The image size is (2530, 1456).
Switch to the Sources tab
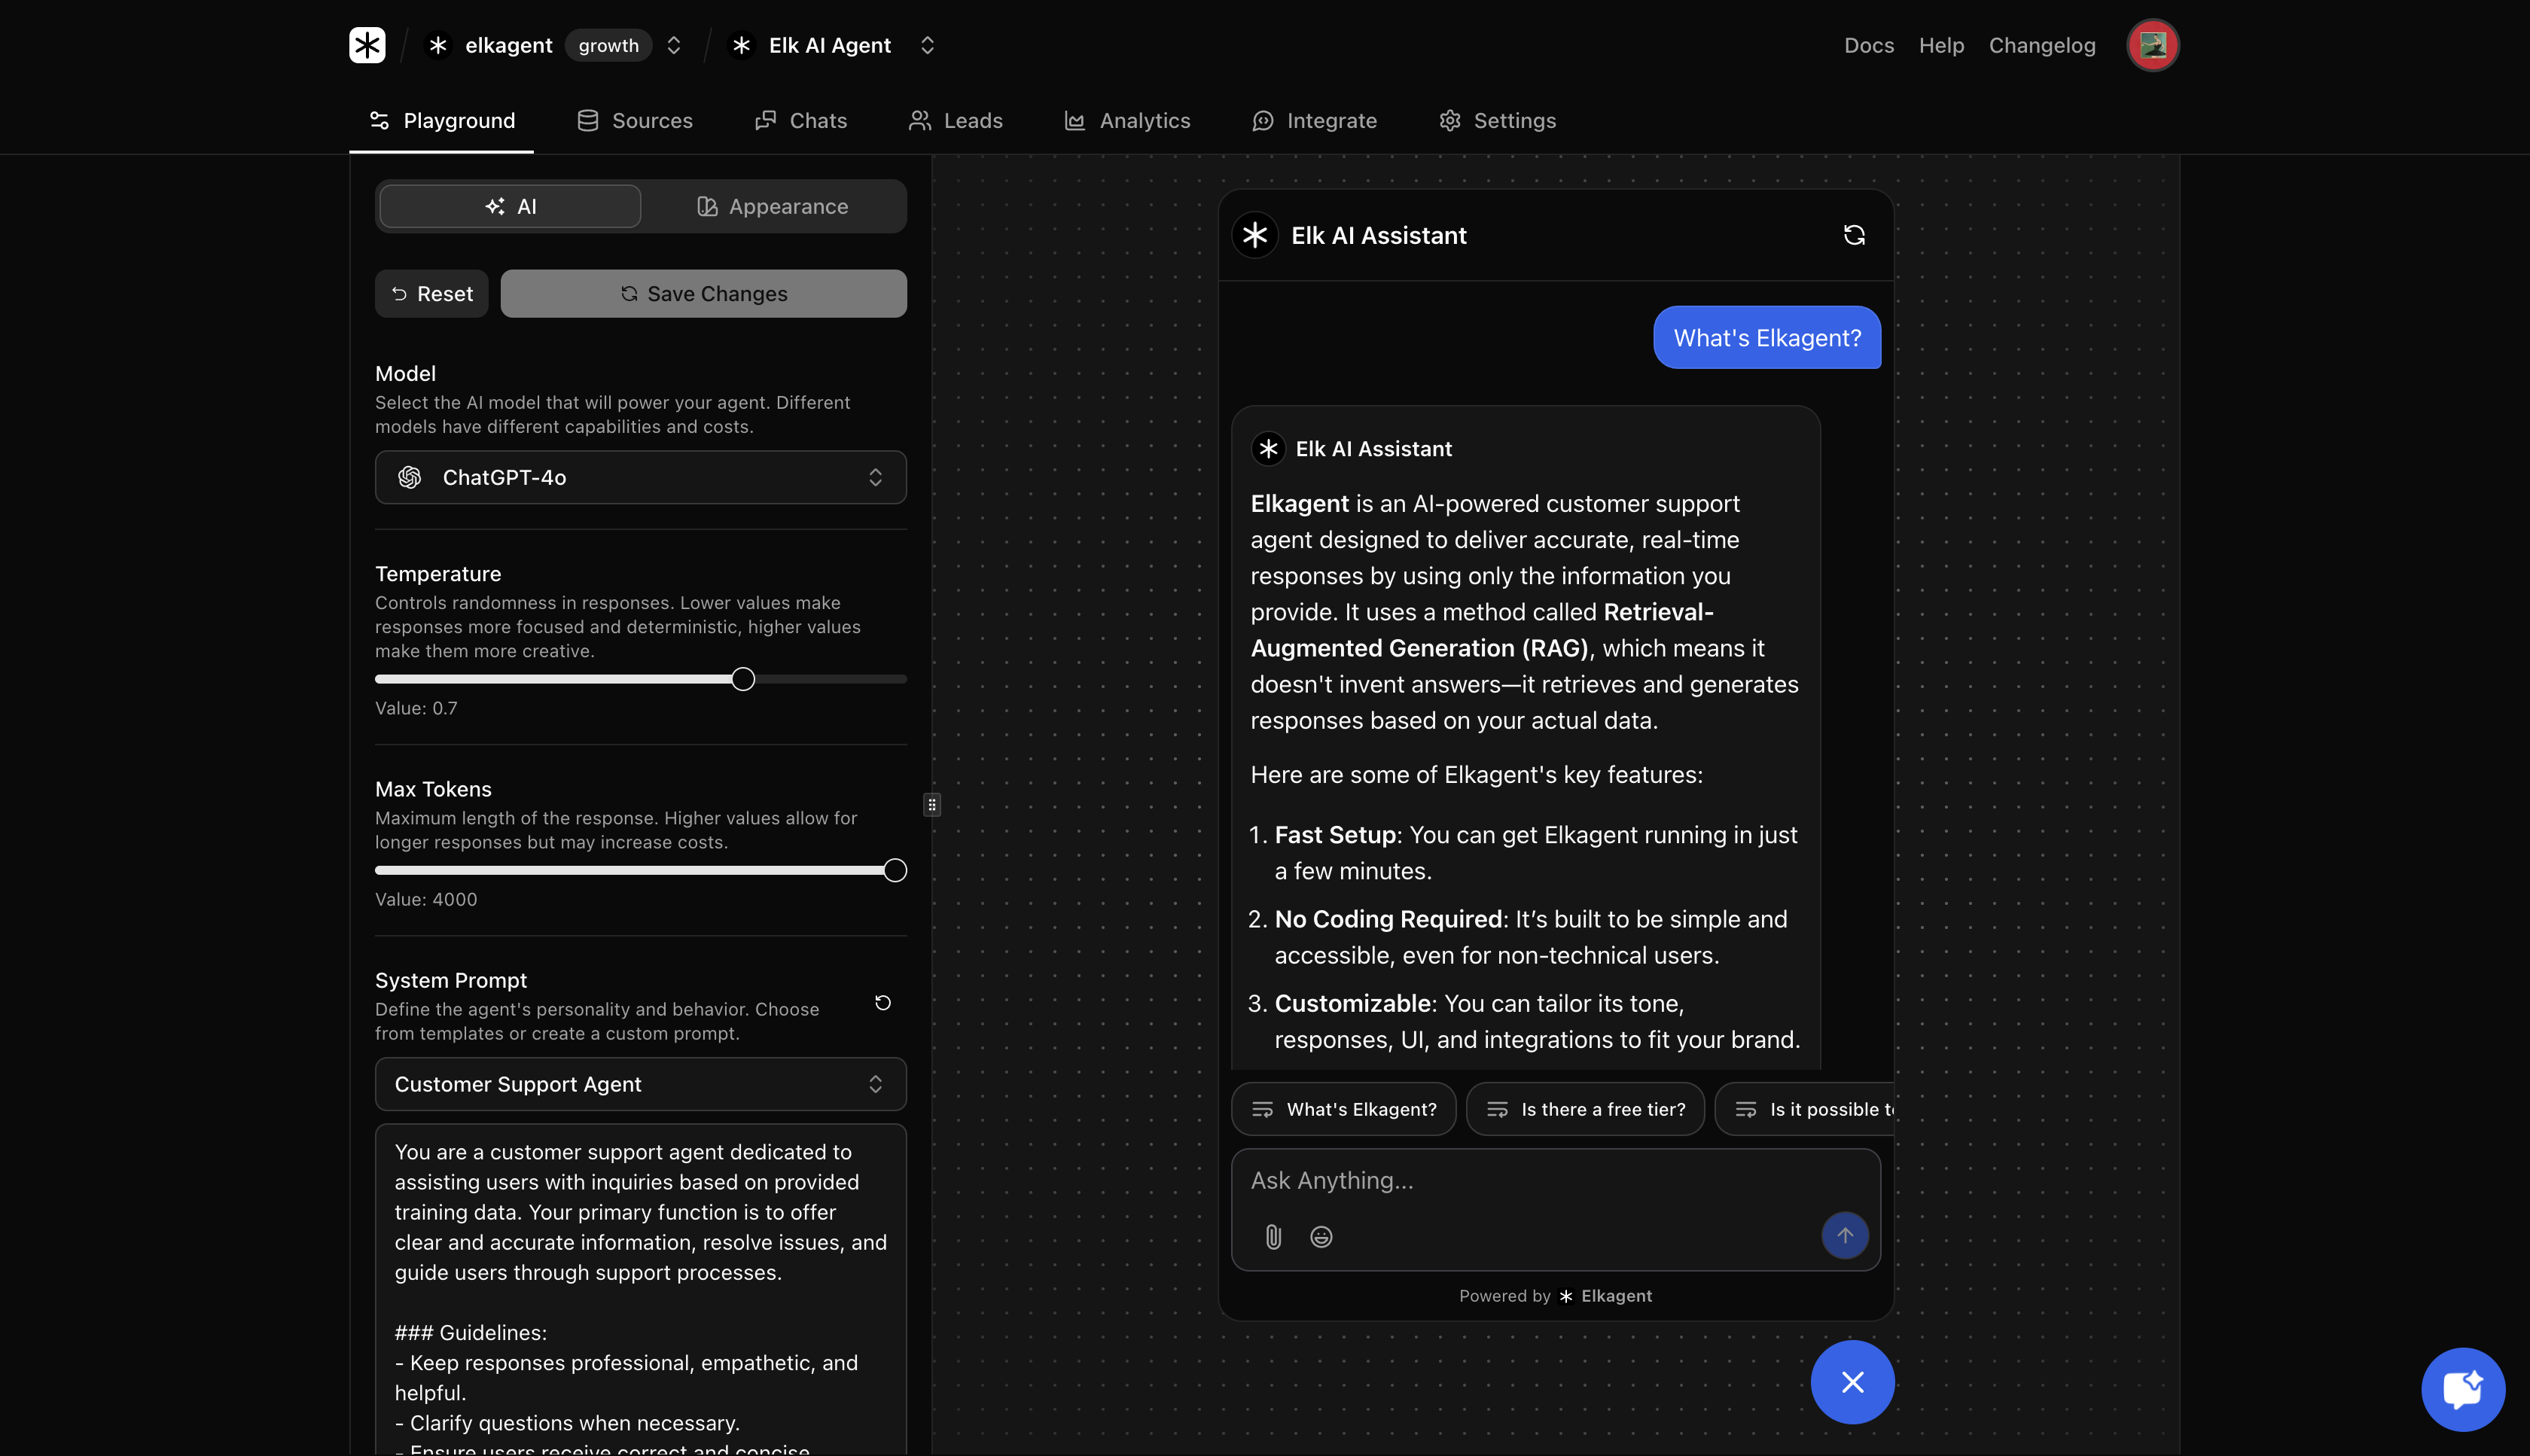[634, 120]
